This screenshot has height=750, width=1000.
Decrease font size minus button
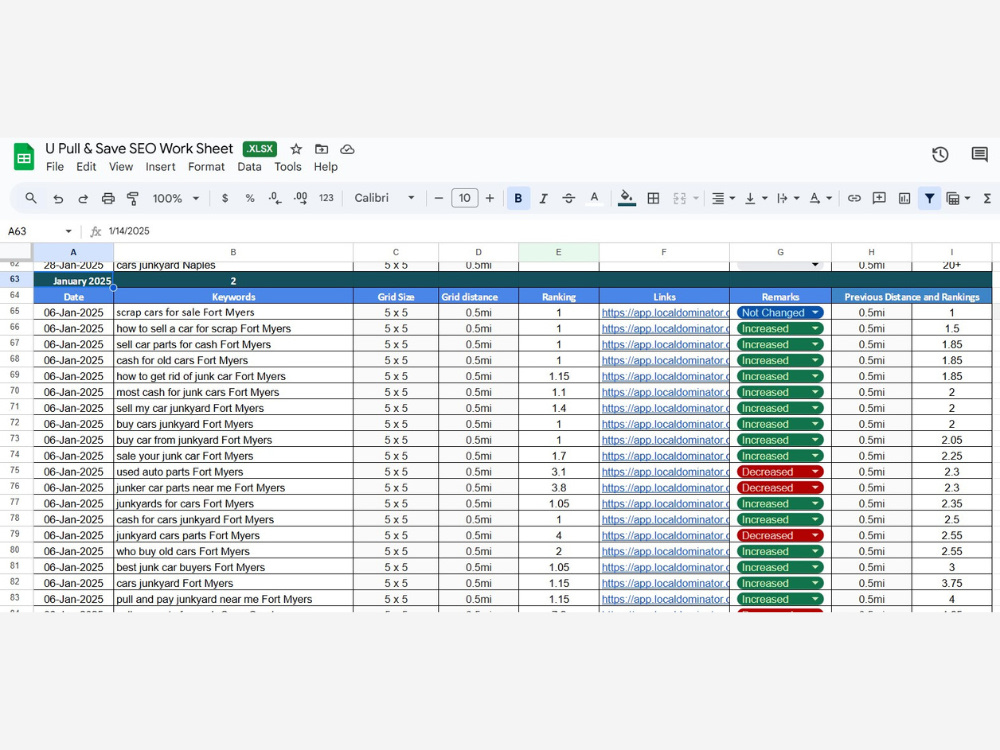click(x=438, y=198)
